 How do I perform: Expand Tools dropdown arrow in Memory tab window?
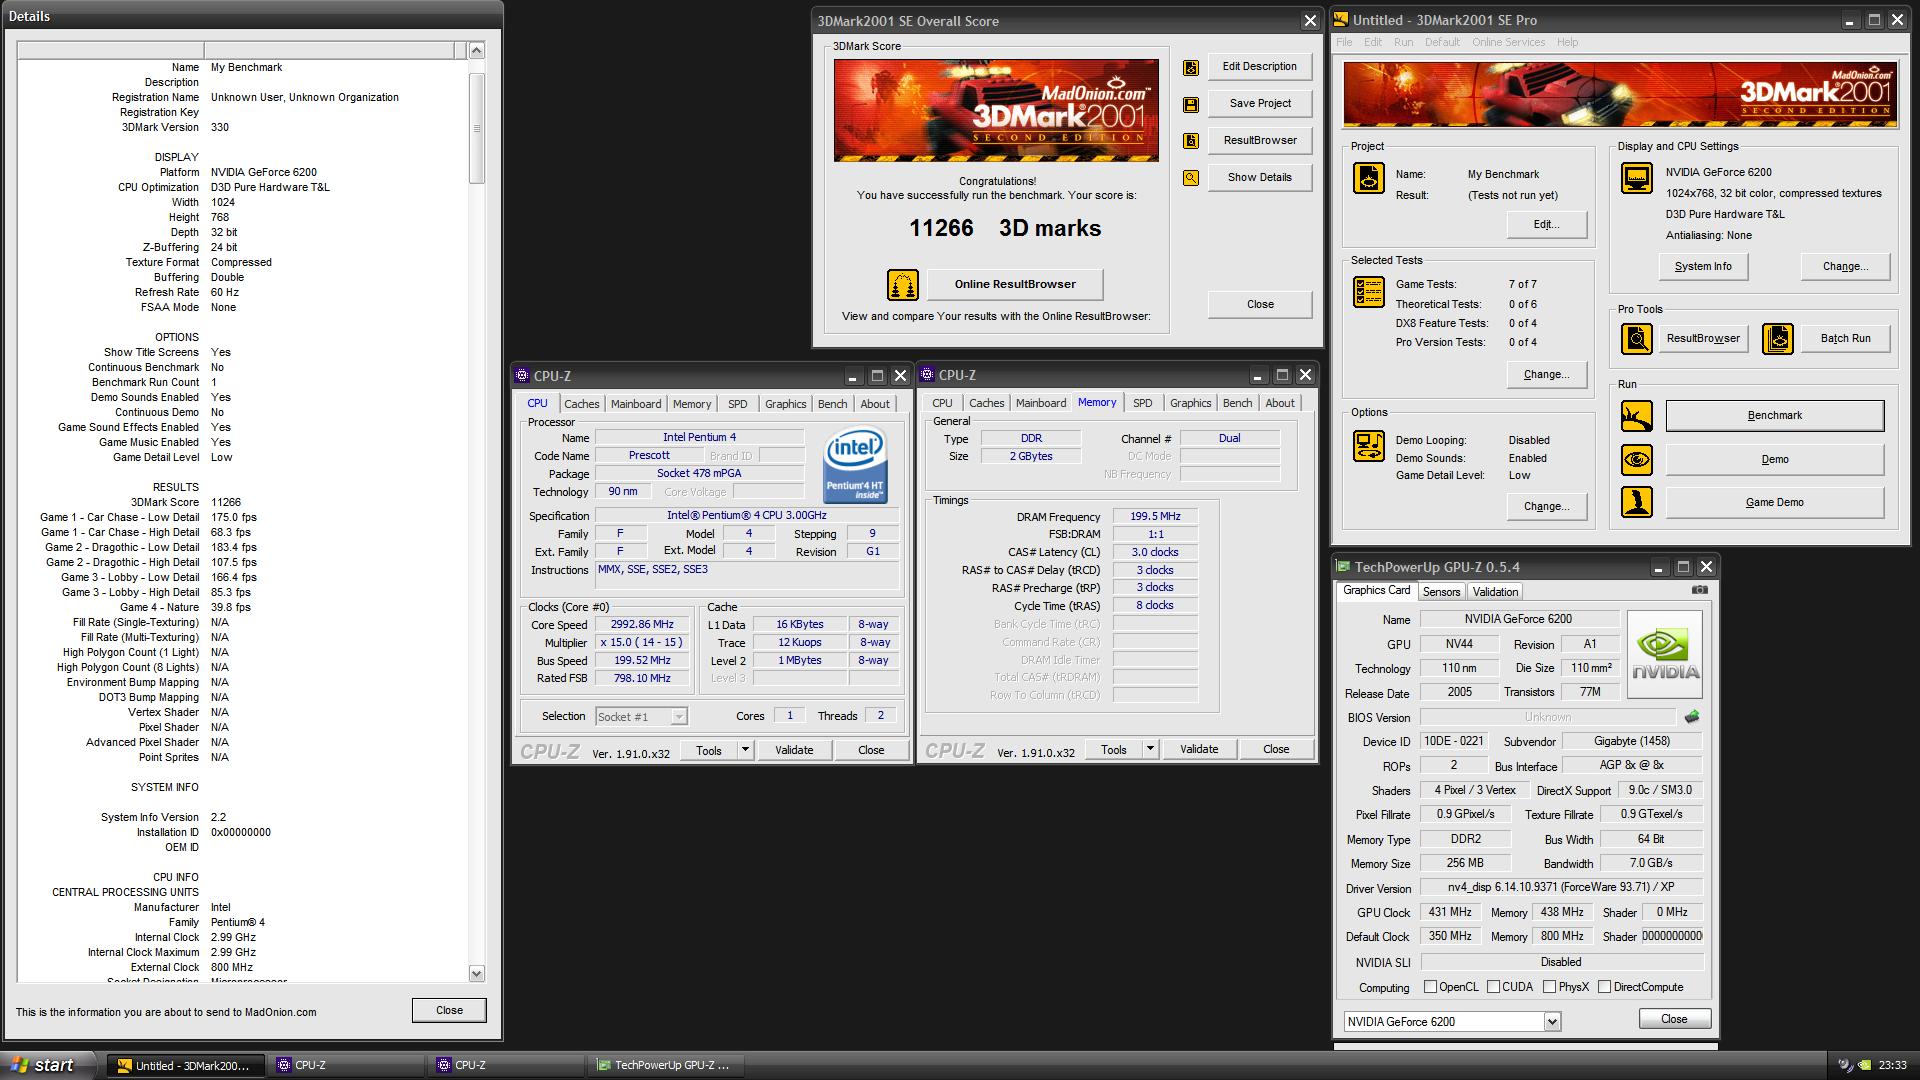1150,749
